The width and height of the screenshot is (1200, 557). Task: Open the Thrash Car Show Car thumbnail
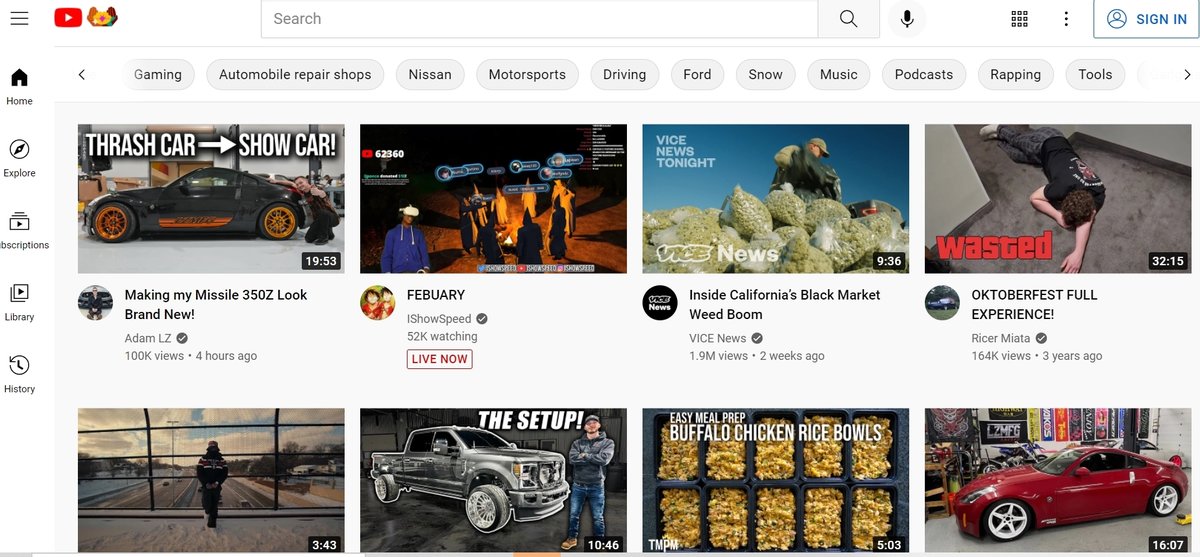click(x=211, y=198)
